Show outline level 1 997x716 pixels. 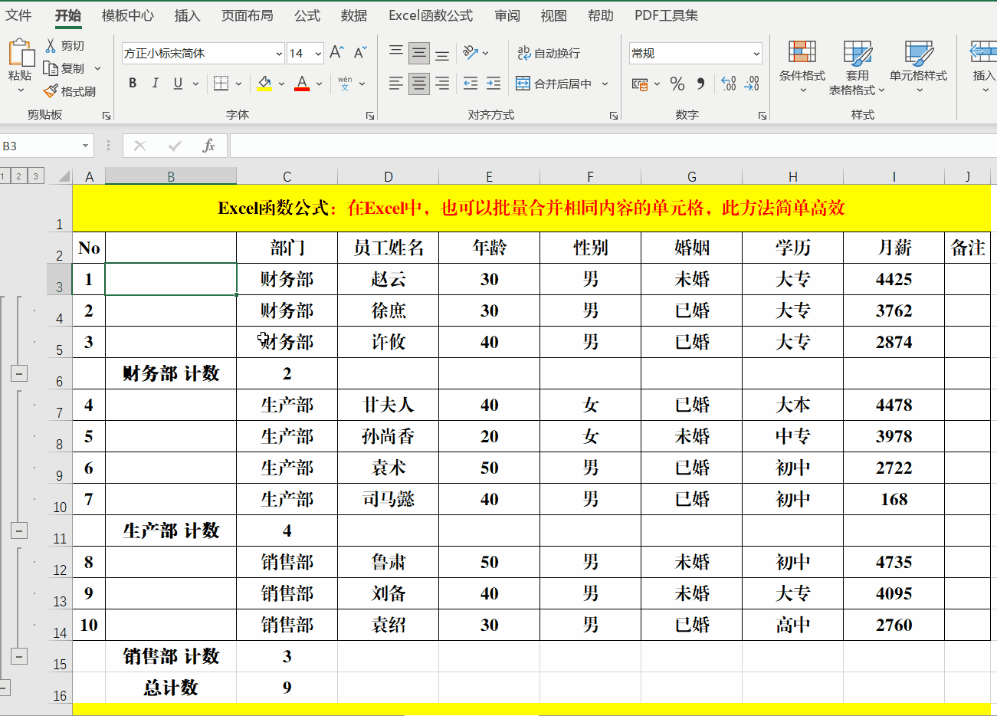pyautogui.click(x=4, y=176)
